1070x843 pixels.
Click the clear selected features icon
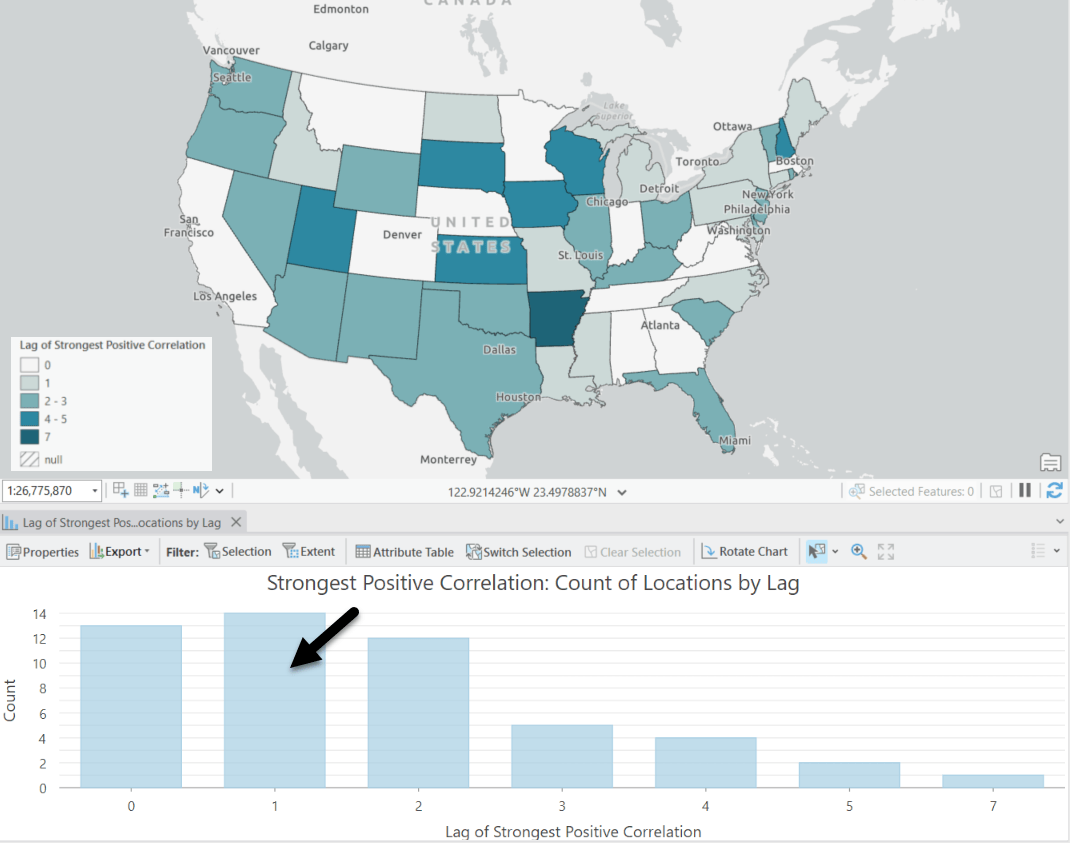[996, 491]
